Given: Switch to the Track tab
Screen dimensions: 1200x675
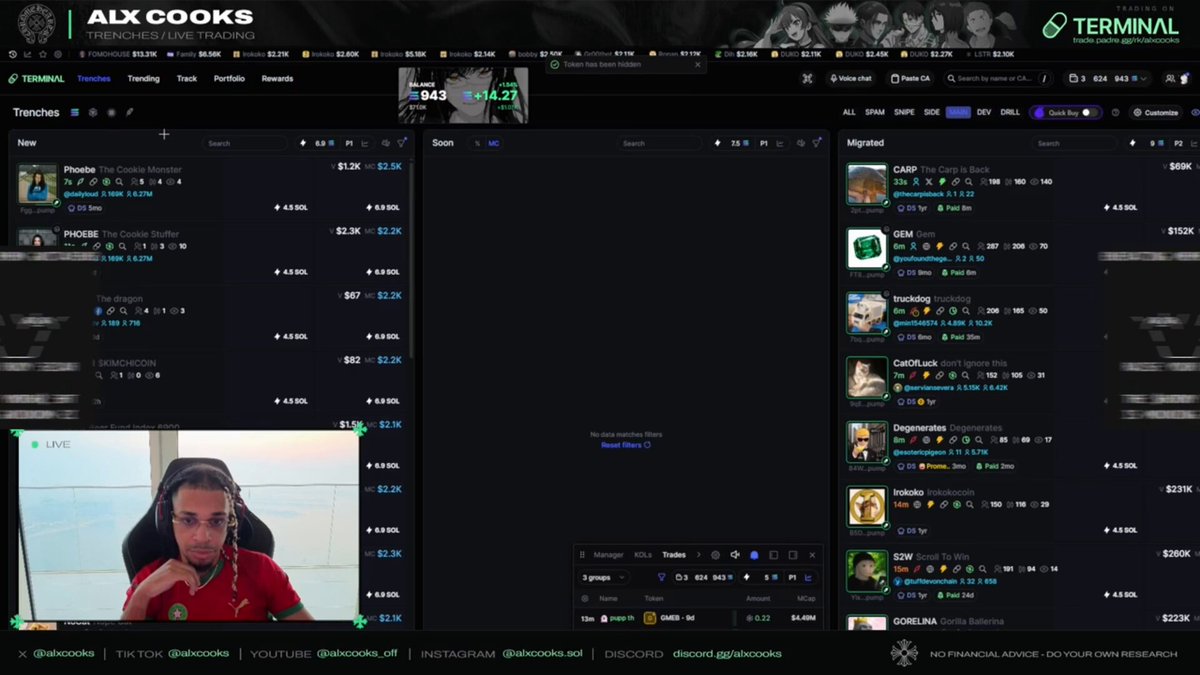Looking at the screenshot, I should click(187, 78).
